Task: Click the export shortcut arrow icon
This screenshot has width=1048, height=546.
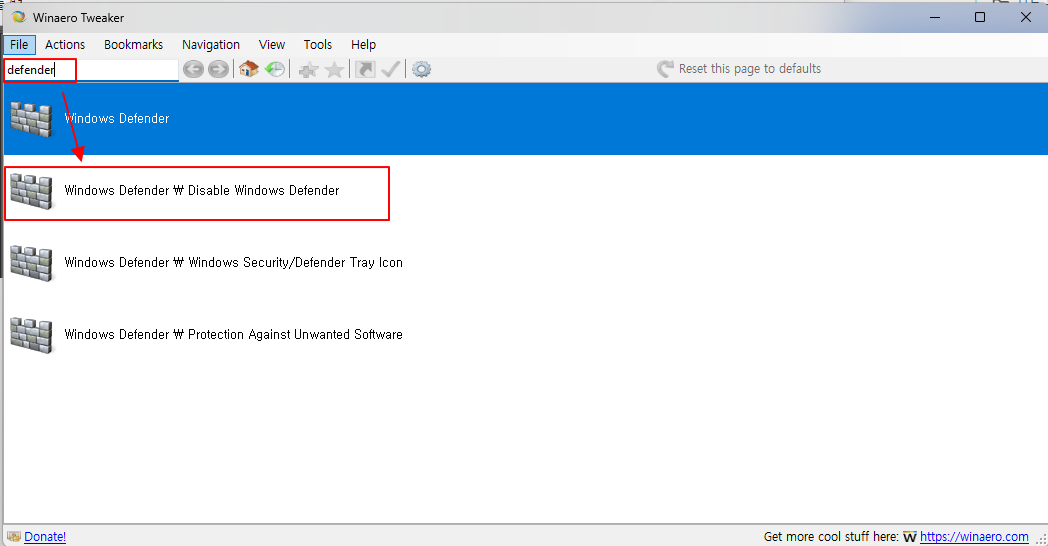Action: click(365, 69)
